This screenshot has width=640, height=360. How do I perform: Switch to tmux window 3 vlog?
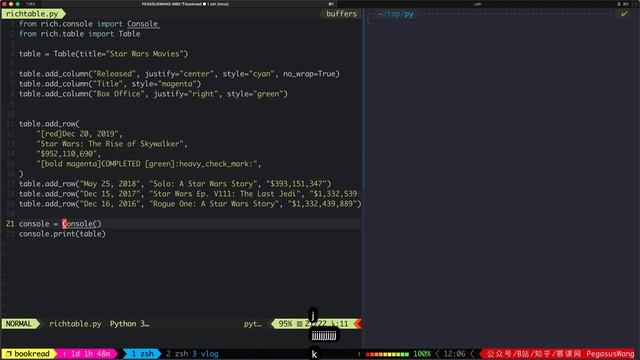point(205,354)
